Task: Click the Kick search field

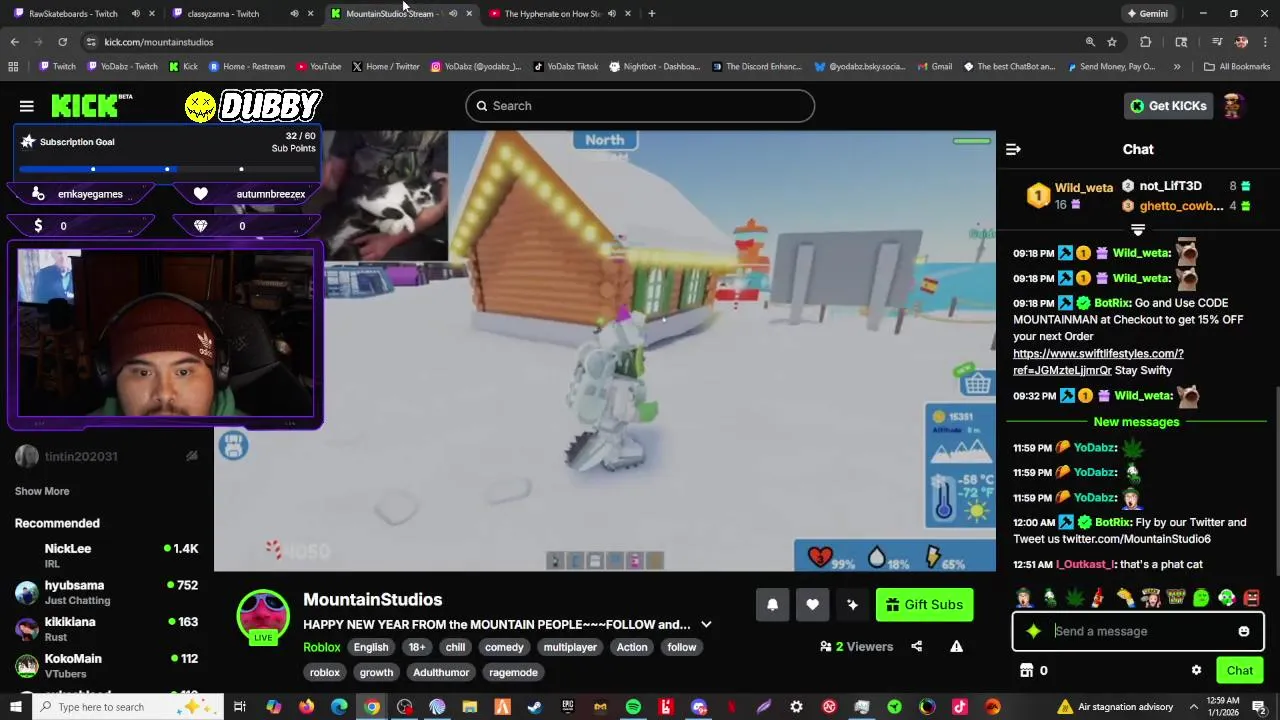Action: [x=640, y=106]
